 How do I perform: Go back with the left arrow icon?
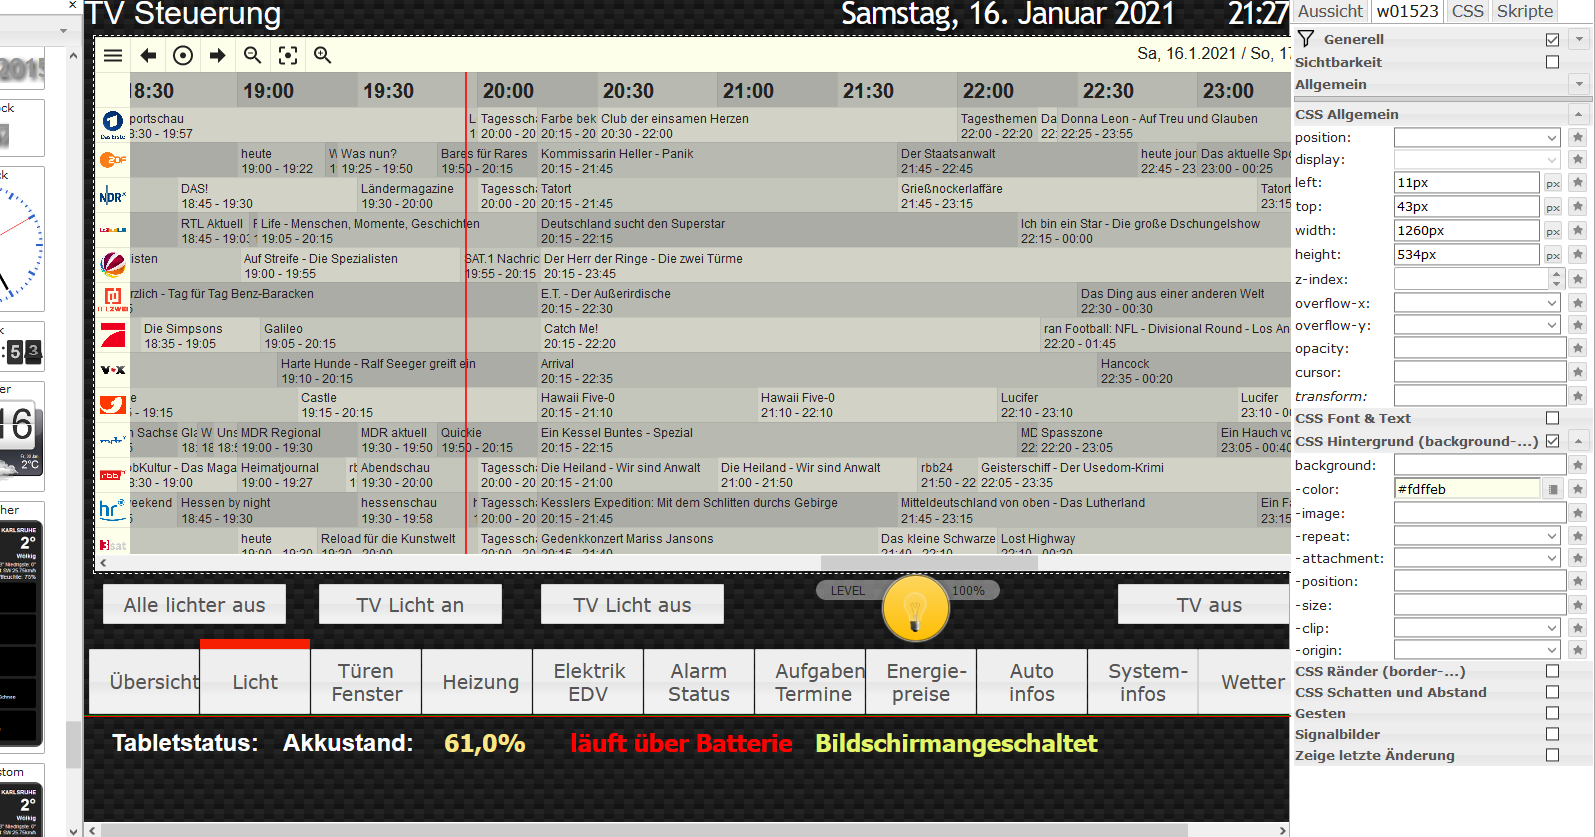point(148,56)
